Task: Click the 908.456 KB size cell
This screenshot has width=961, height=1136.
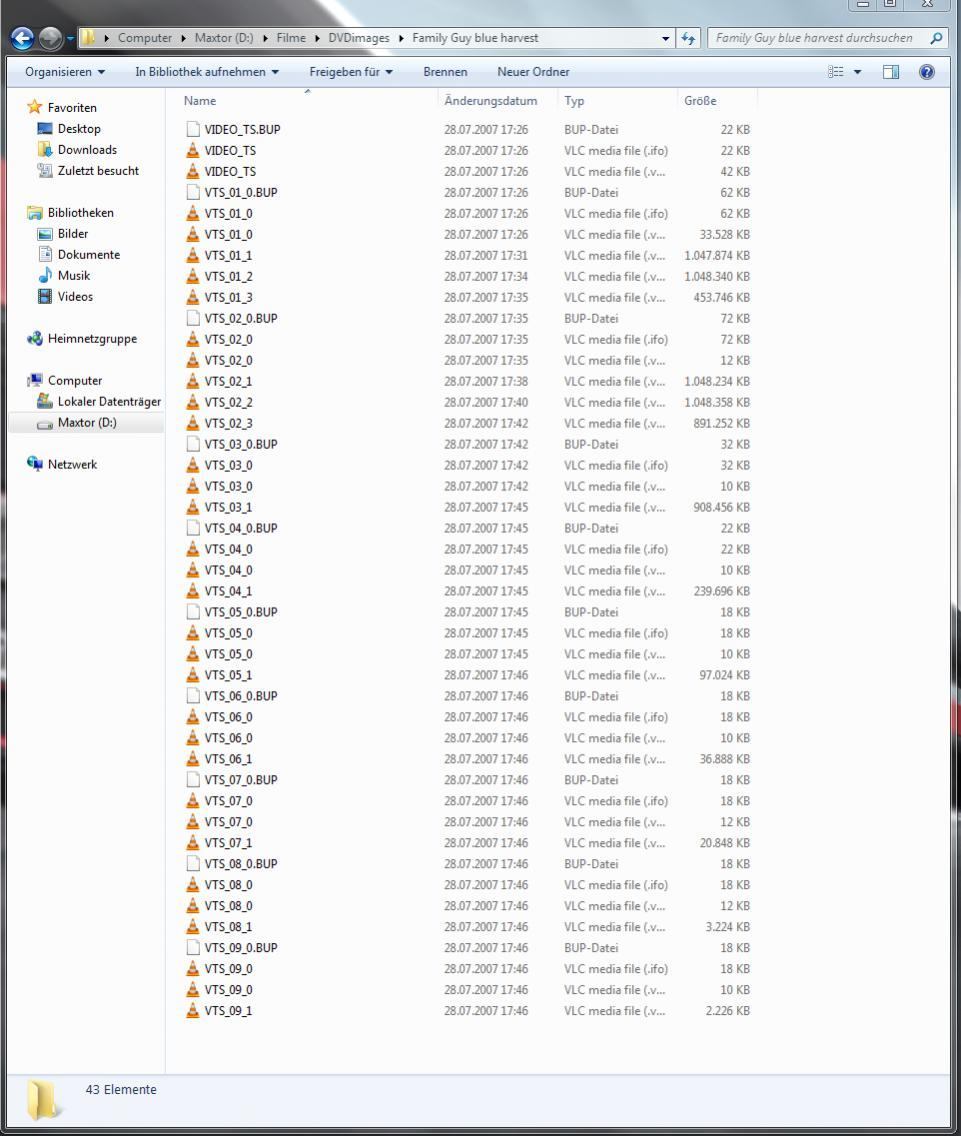Action: click(721, 507)
